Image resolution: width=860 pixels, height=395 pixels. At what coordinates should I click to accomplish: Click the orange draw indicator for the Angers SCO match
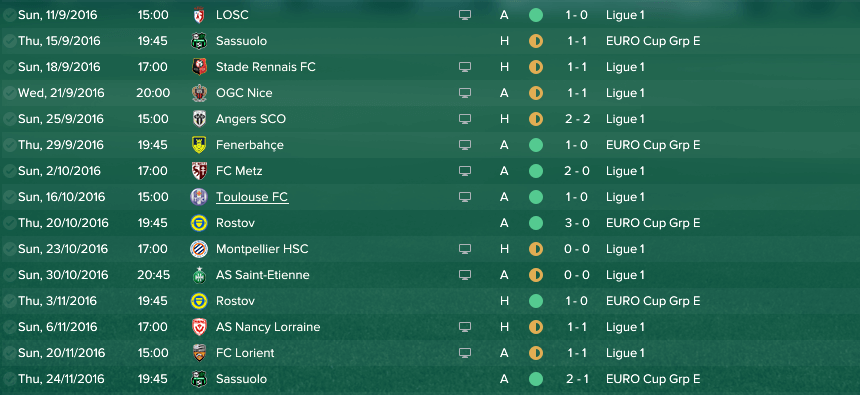click(x=536, y=119)
